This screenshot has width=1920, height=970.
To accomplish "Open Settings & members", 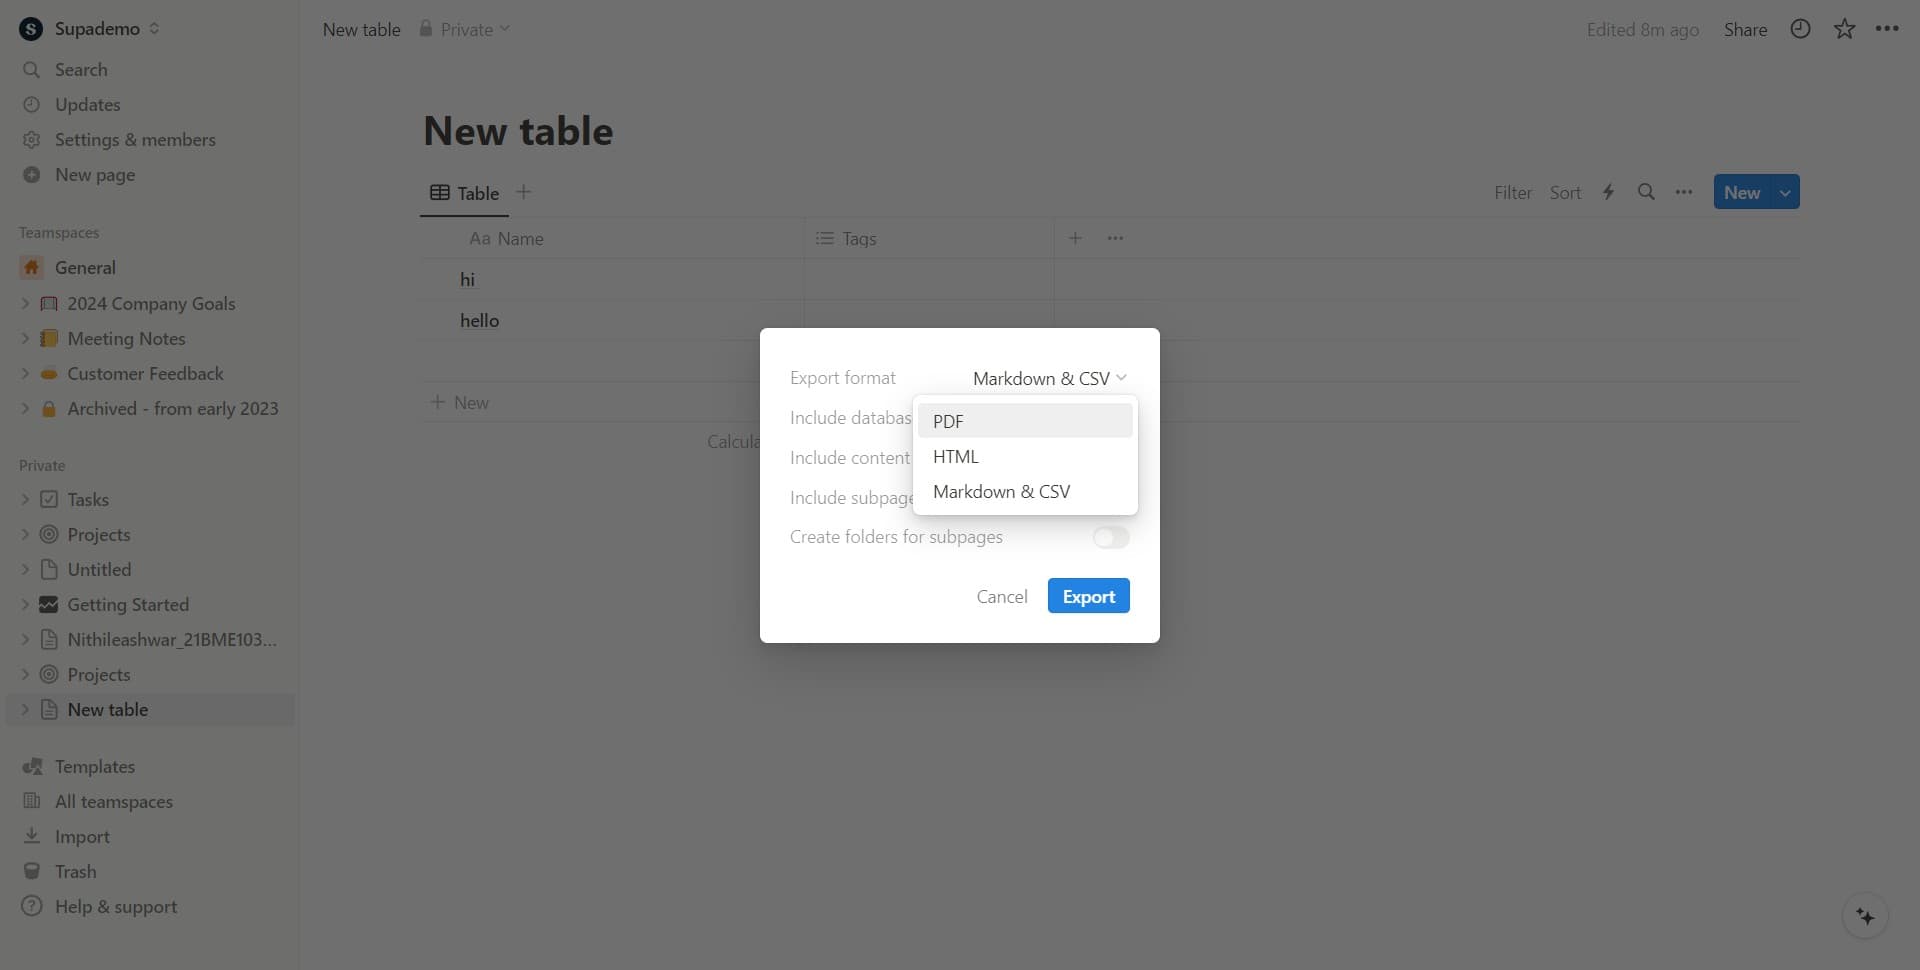I will 135,139.
